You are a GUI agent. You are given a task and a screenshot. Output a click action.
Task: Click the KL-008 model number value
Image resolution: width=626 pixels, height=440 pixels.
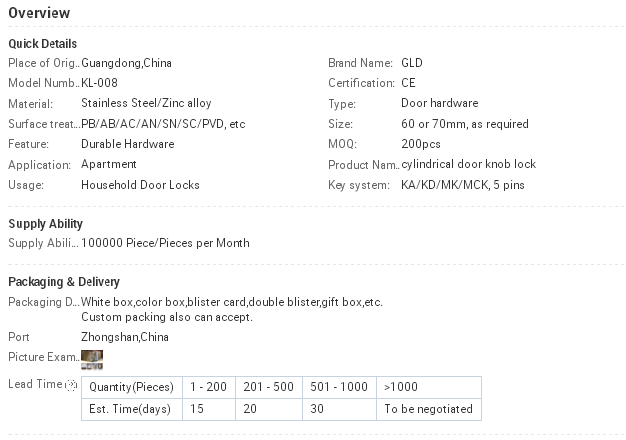99,83
